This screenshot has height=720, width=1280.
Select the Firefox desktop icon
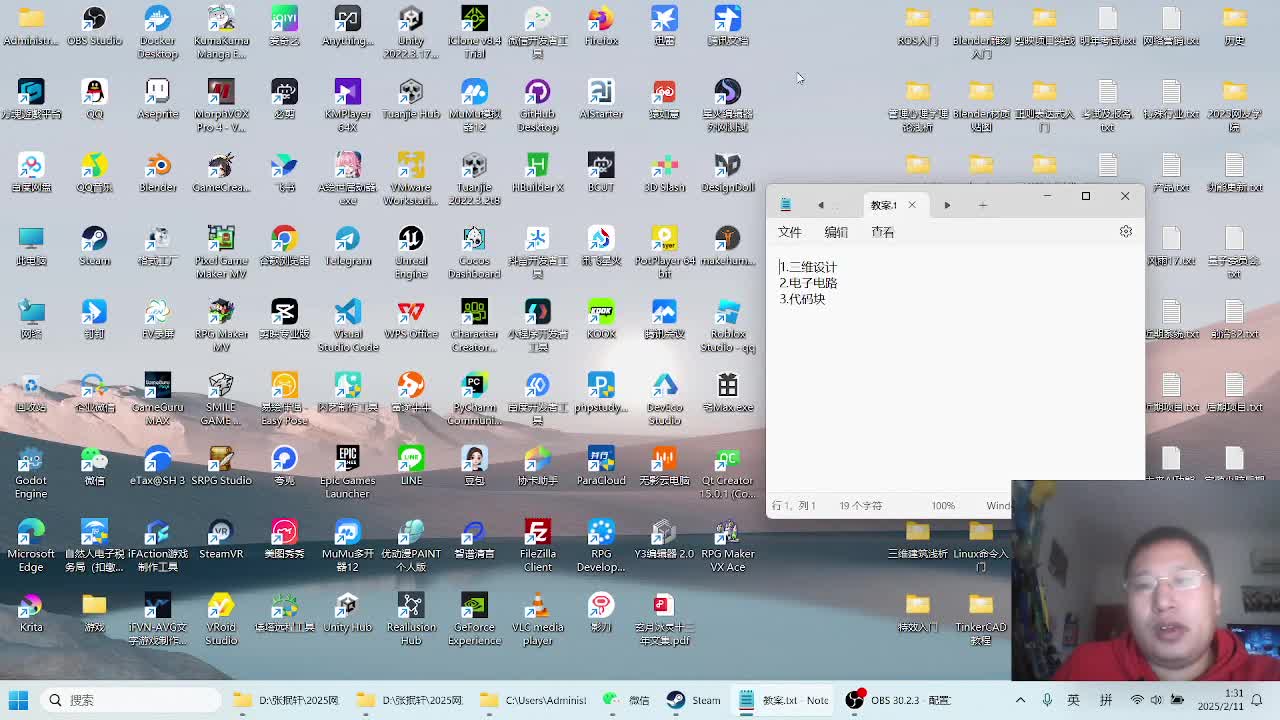[x=601, y=27]
